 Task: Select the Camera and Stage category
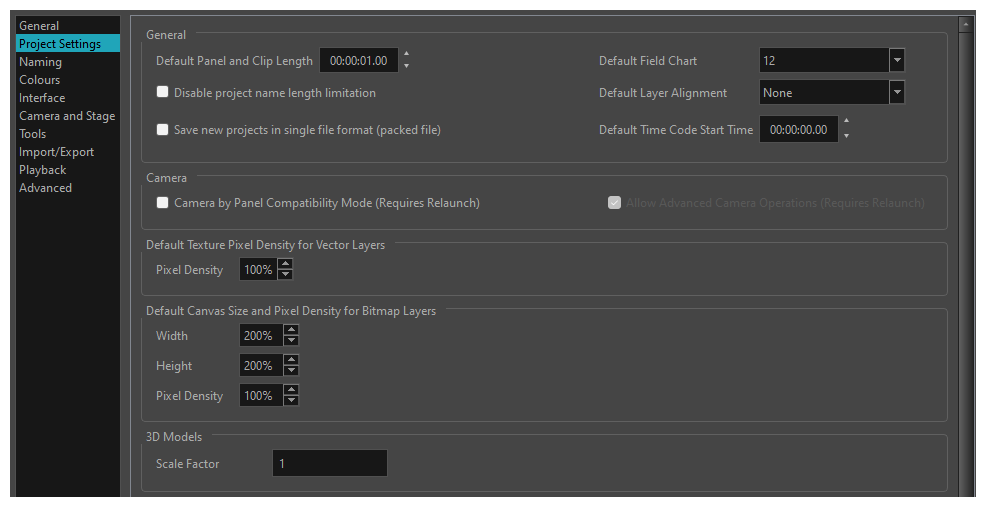(x=67, y=116)
